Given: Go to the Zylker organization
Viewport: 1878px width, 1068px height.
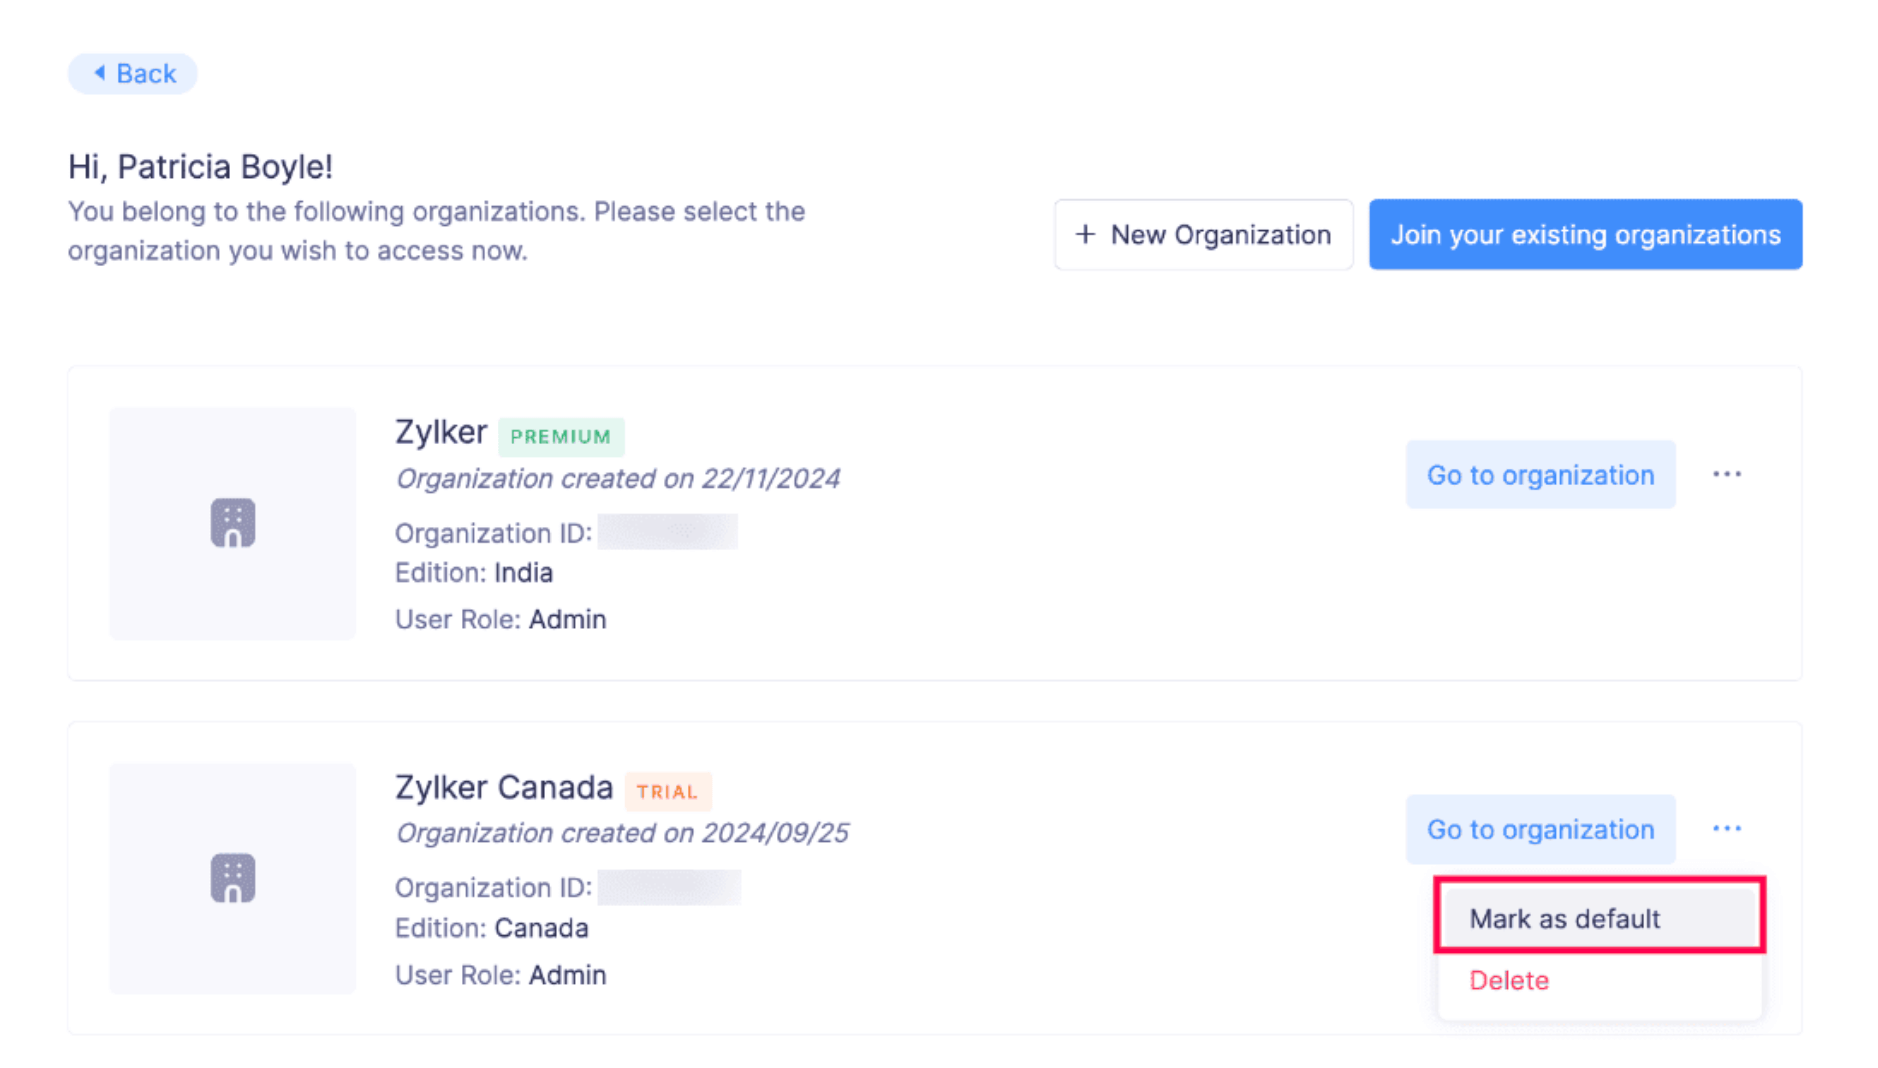Looking at the screenshot, I should (x=1540, y=474).
